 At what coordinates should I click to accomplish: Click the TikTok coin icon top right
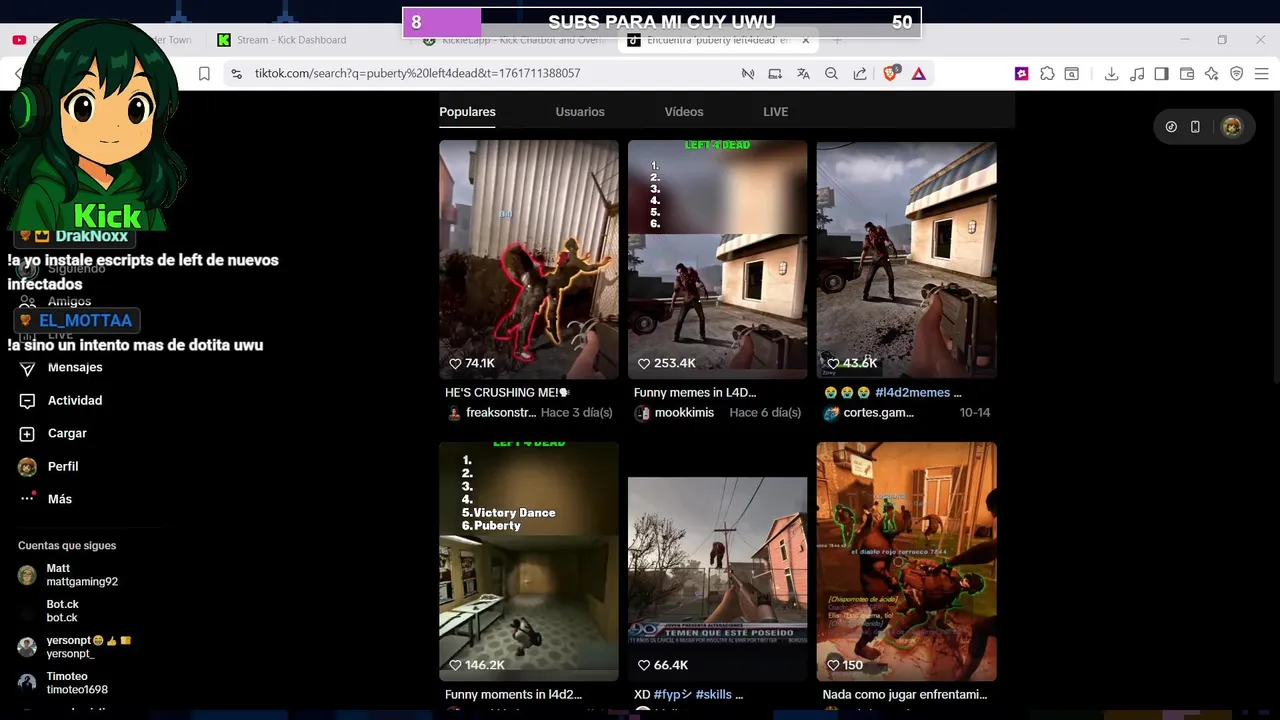click(1171, 127)
